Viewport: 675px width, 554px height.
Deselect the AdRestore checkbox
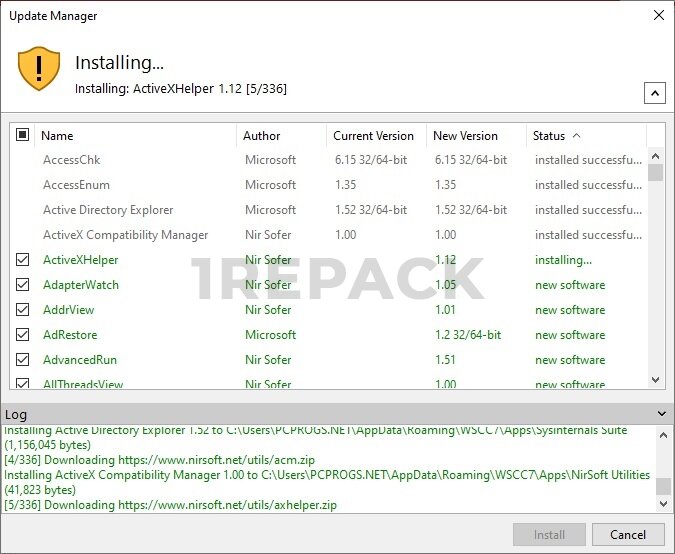pyautogui.click(x=23, y=335)
